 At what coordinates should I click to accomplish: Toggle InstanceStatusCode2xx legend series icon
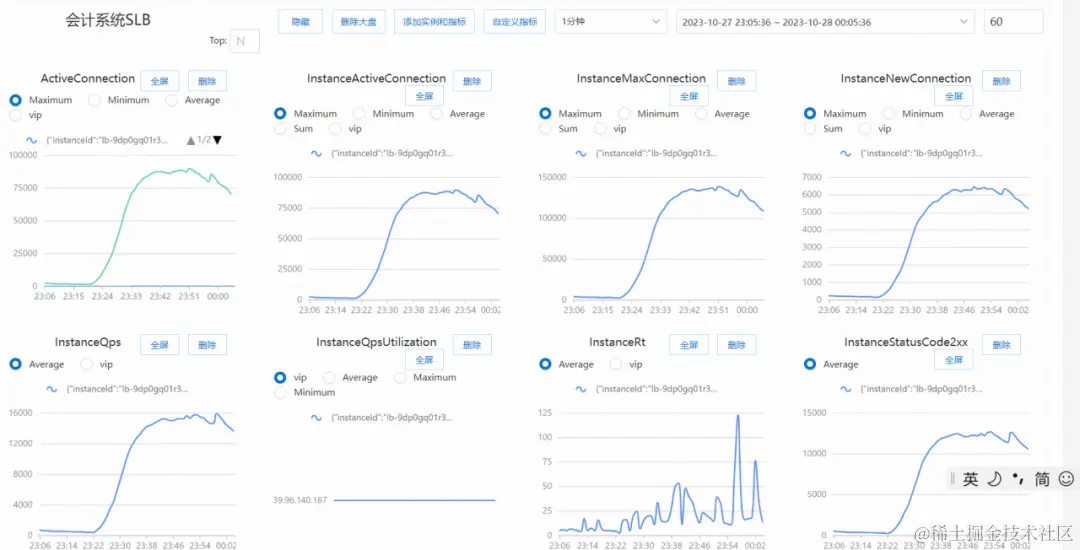click(846, 389)
